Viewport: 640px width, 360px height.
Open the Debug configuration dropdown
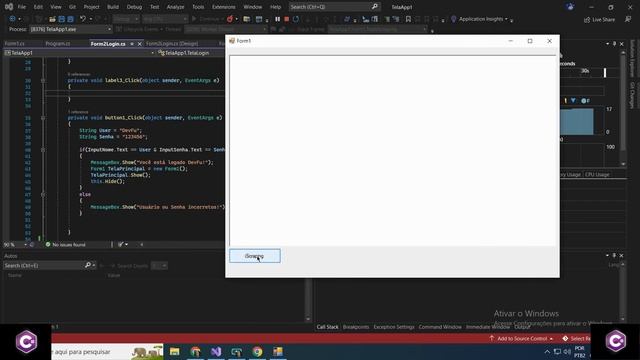coord(126,19)
